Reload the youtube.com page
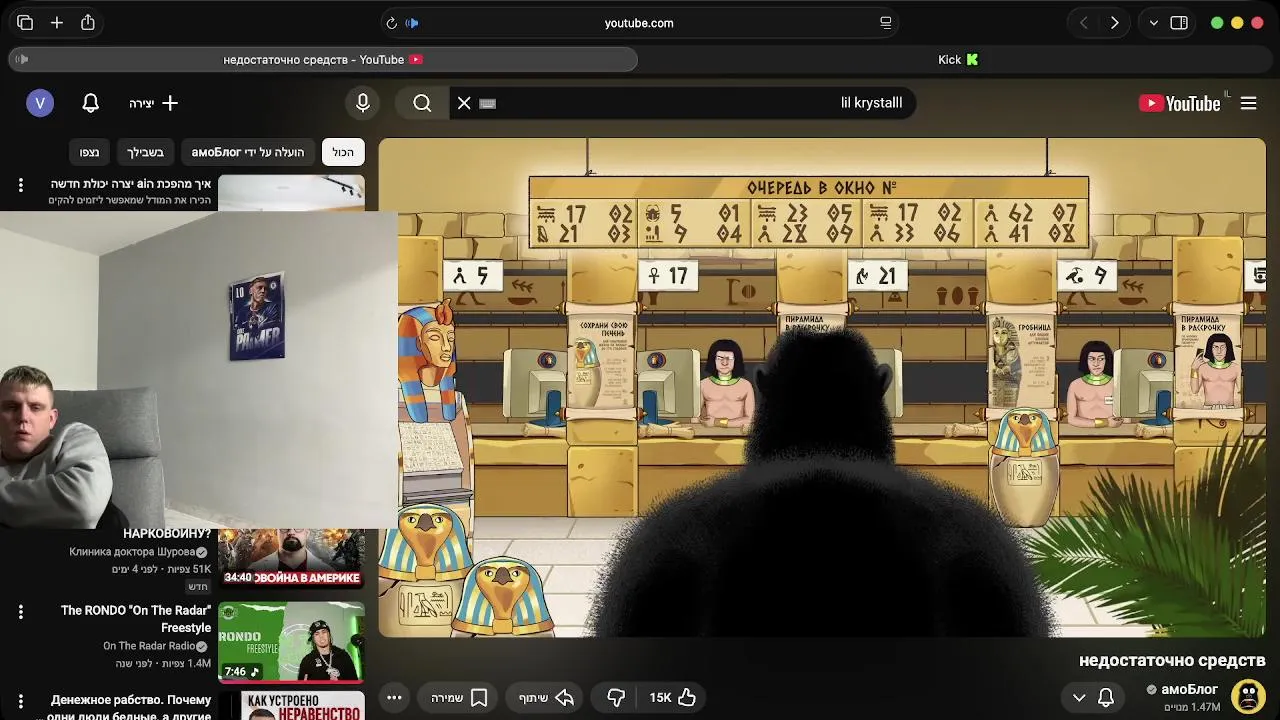The height and width of the screenshot is (720, 1280). pyautogui.click(x=391, y=23)
